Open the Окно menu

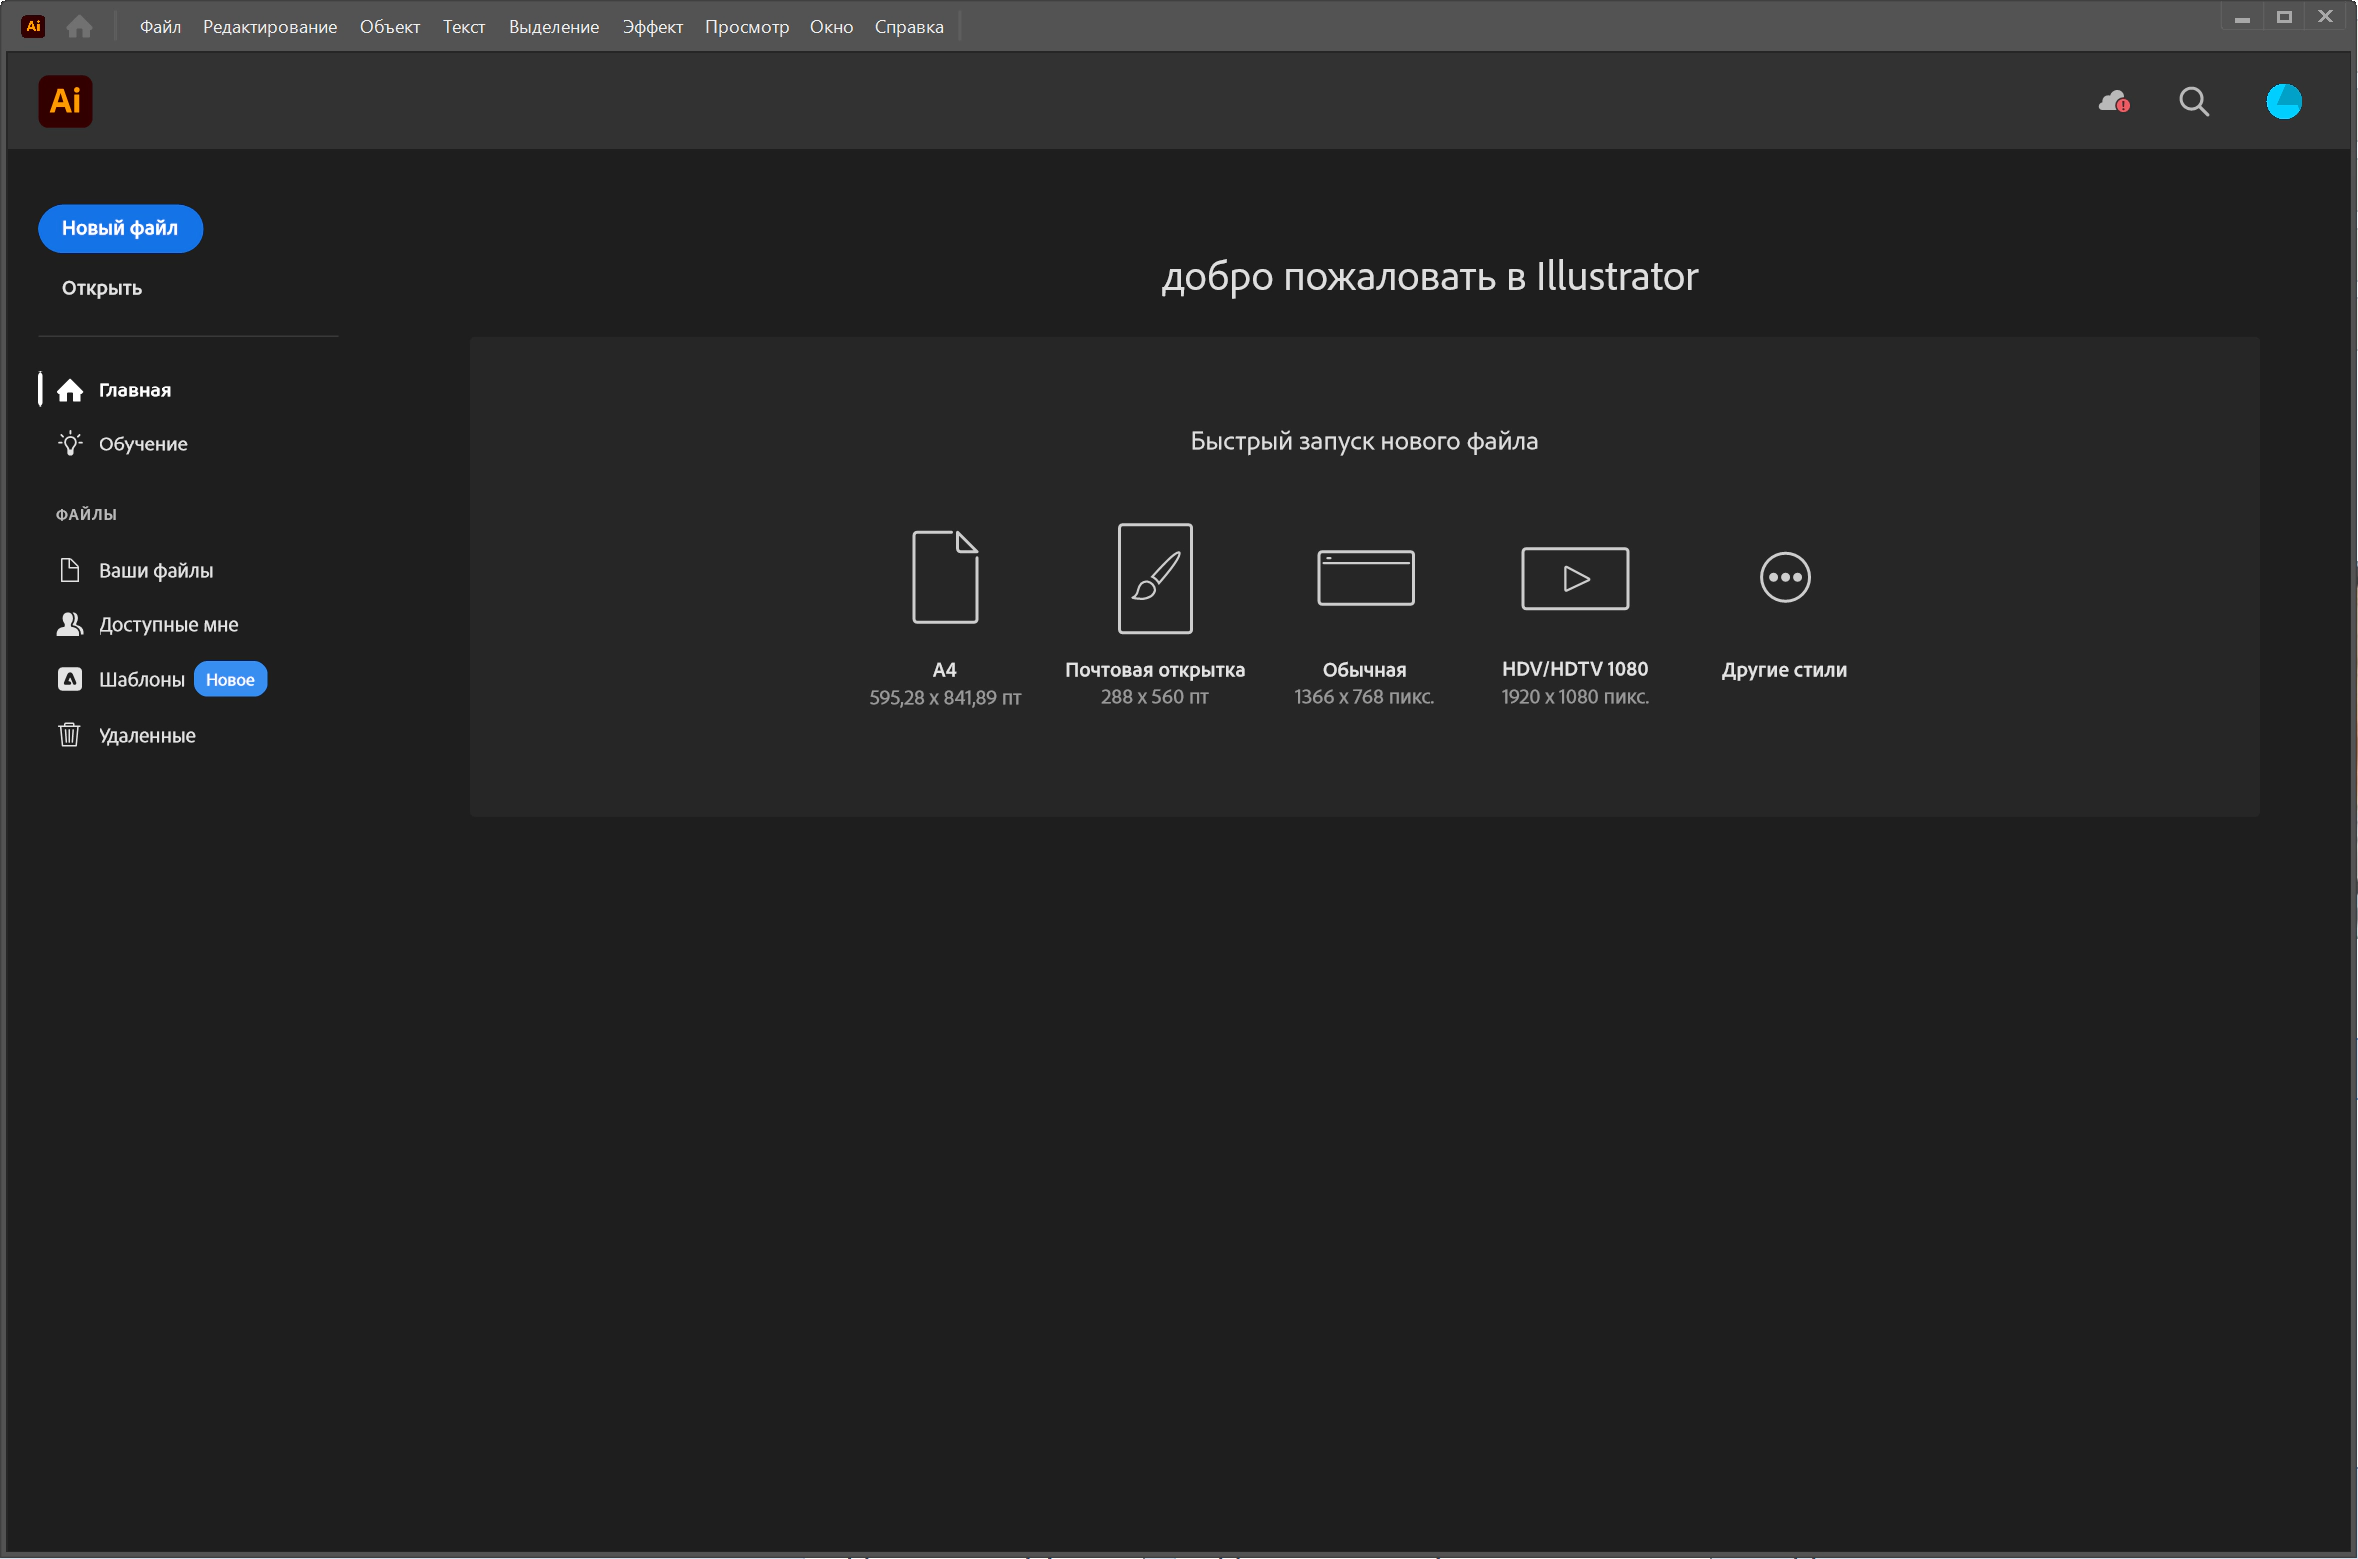coord(831,27)
